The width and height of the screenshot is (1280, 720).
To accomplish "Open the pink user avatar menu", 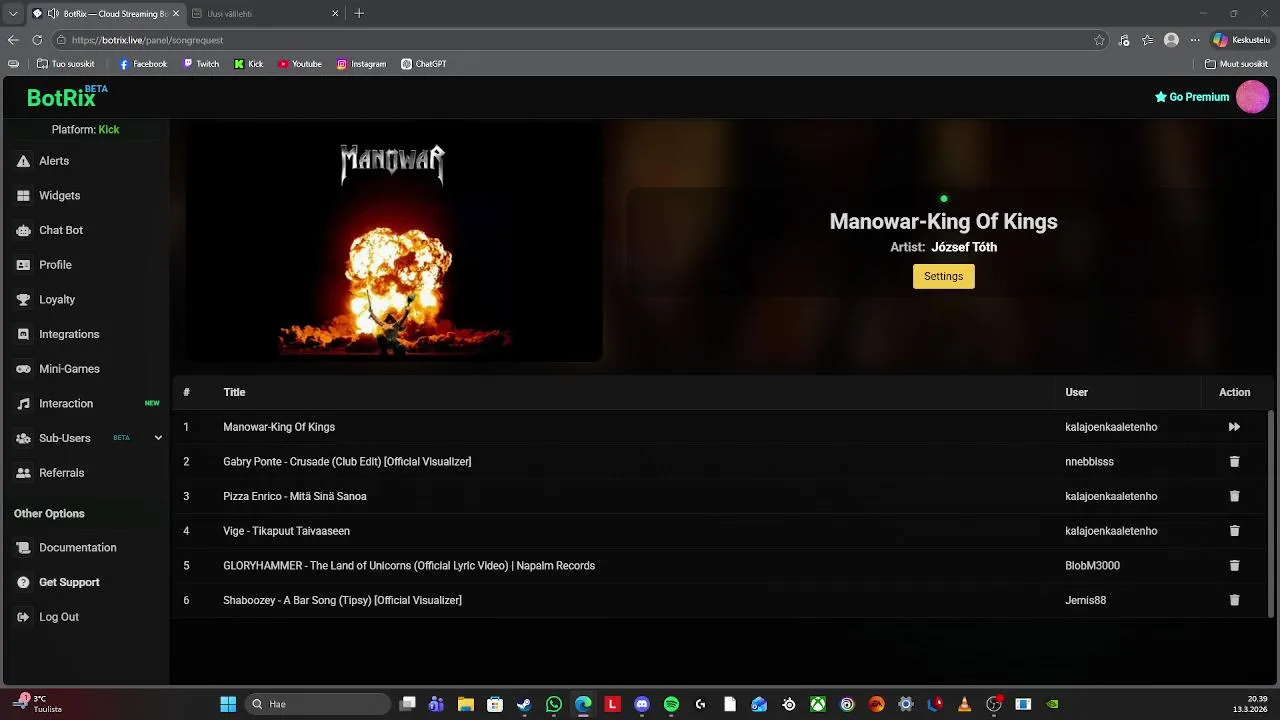I will (1252, 97).
